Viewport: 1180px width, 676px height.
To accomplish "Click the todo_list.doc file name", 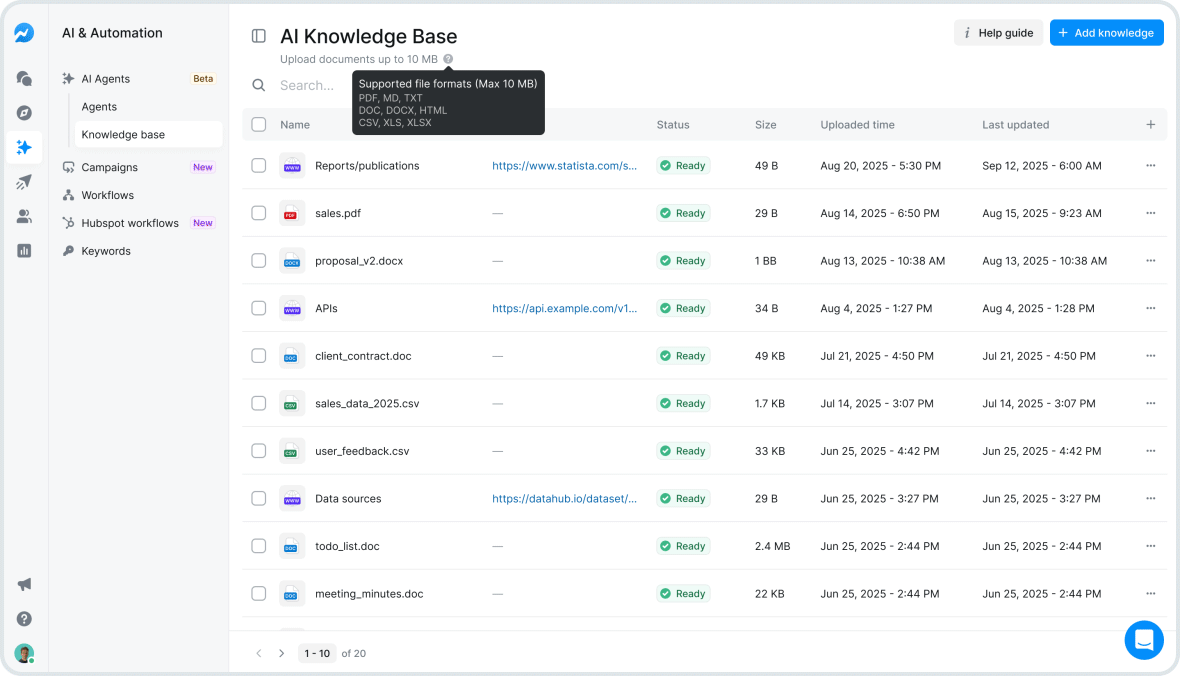I will tap(347, 546).
